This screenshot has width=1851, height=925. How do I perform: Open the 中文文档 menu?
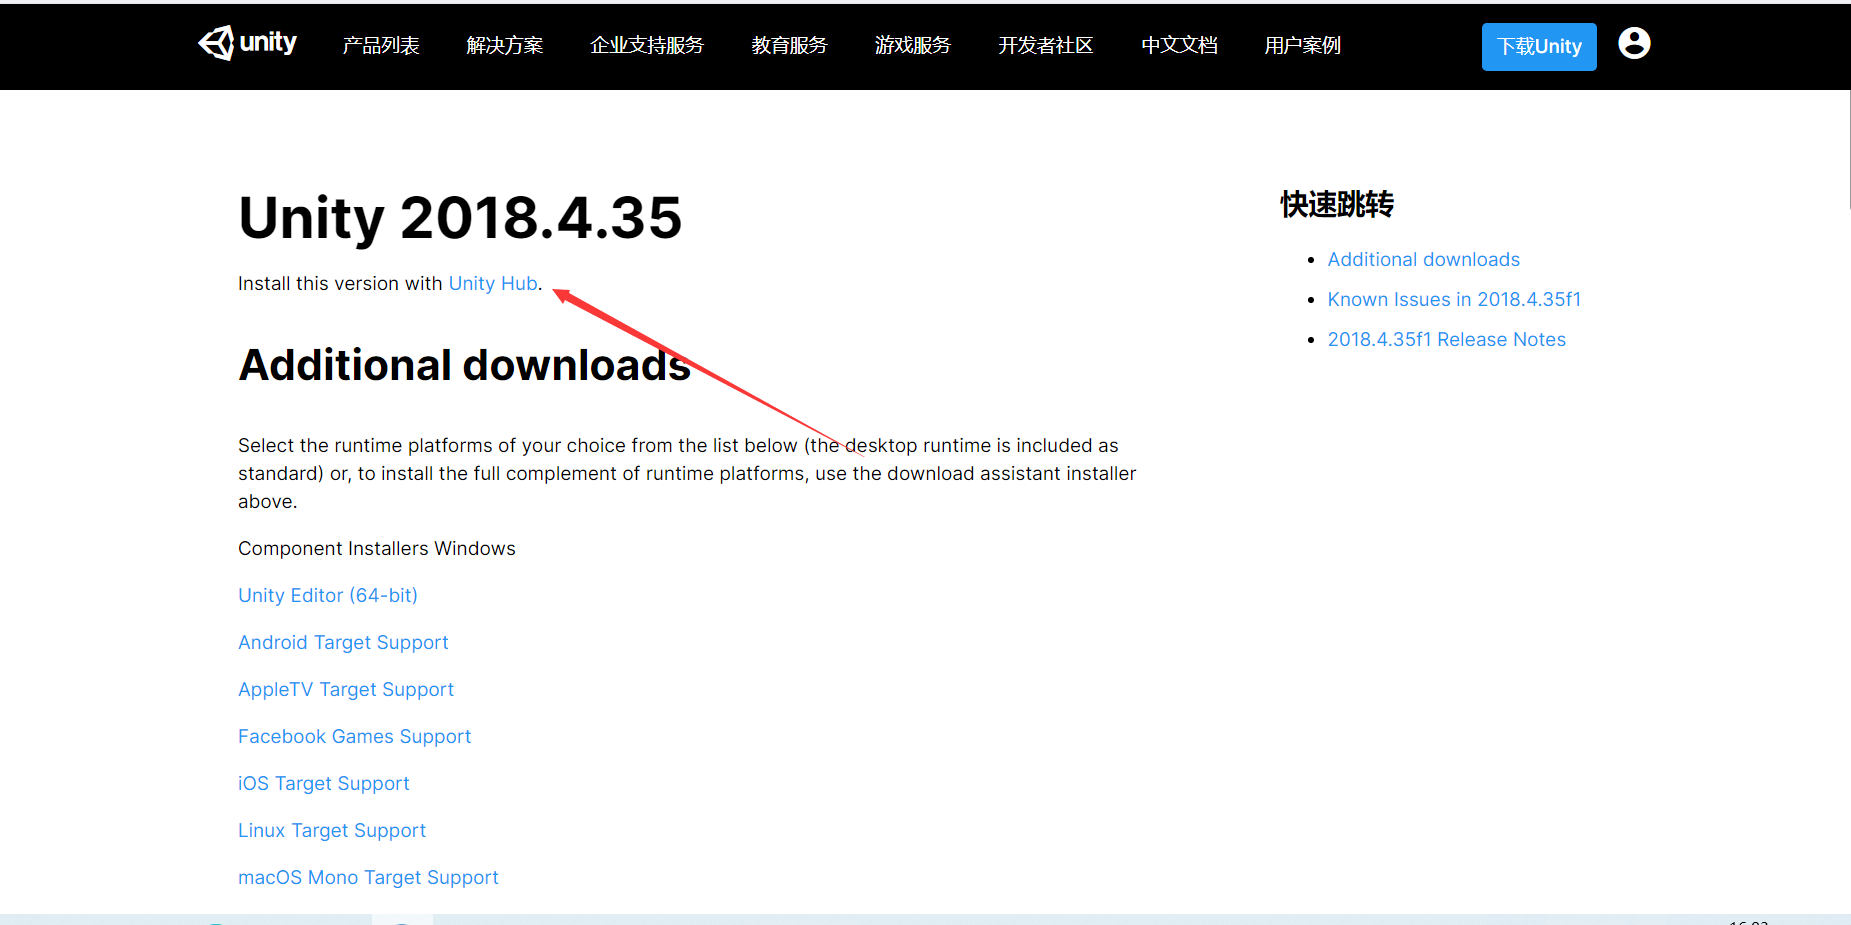pos(1180,45)
